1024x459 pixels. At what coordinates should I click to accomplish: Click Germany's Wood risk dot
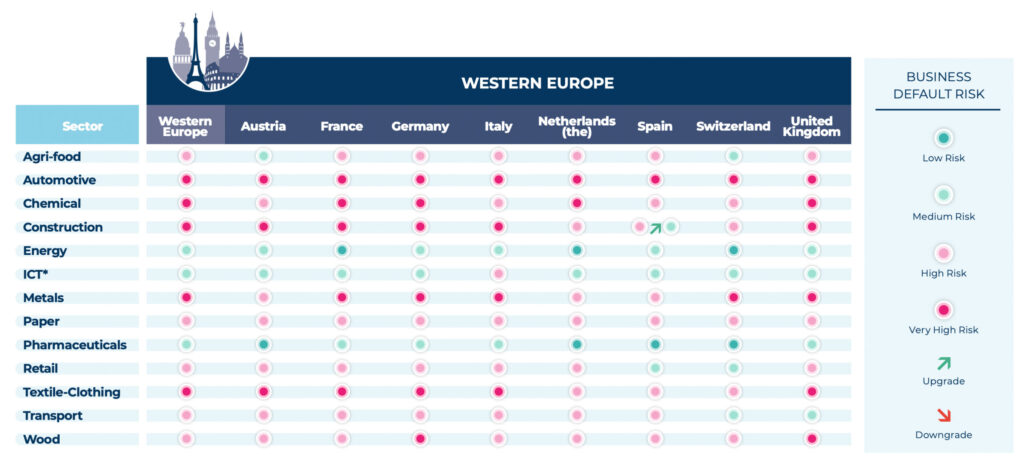tap(420, 439)
